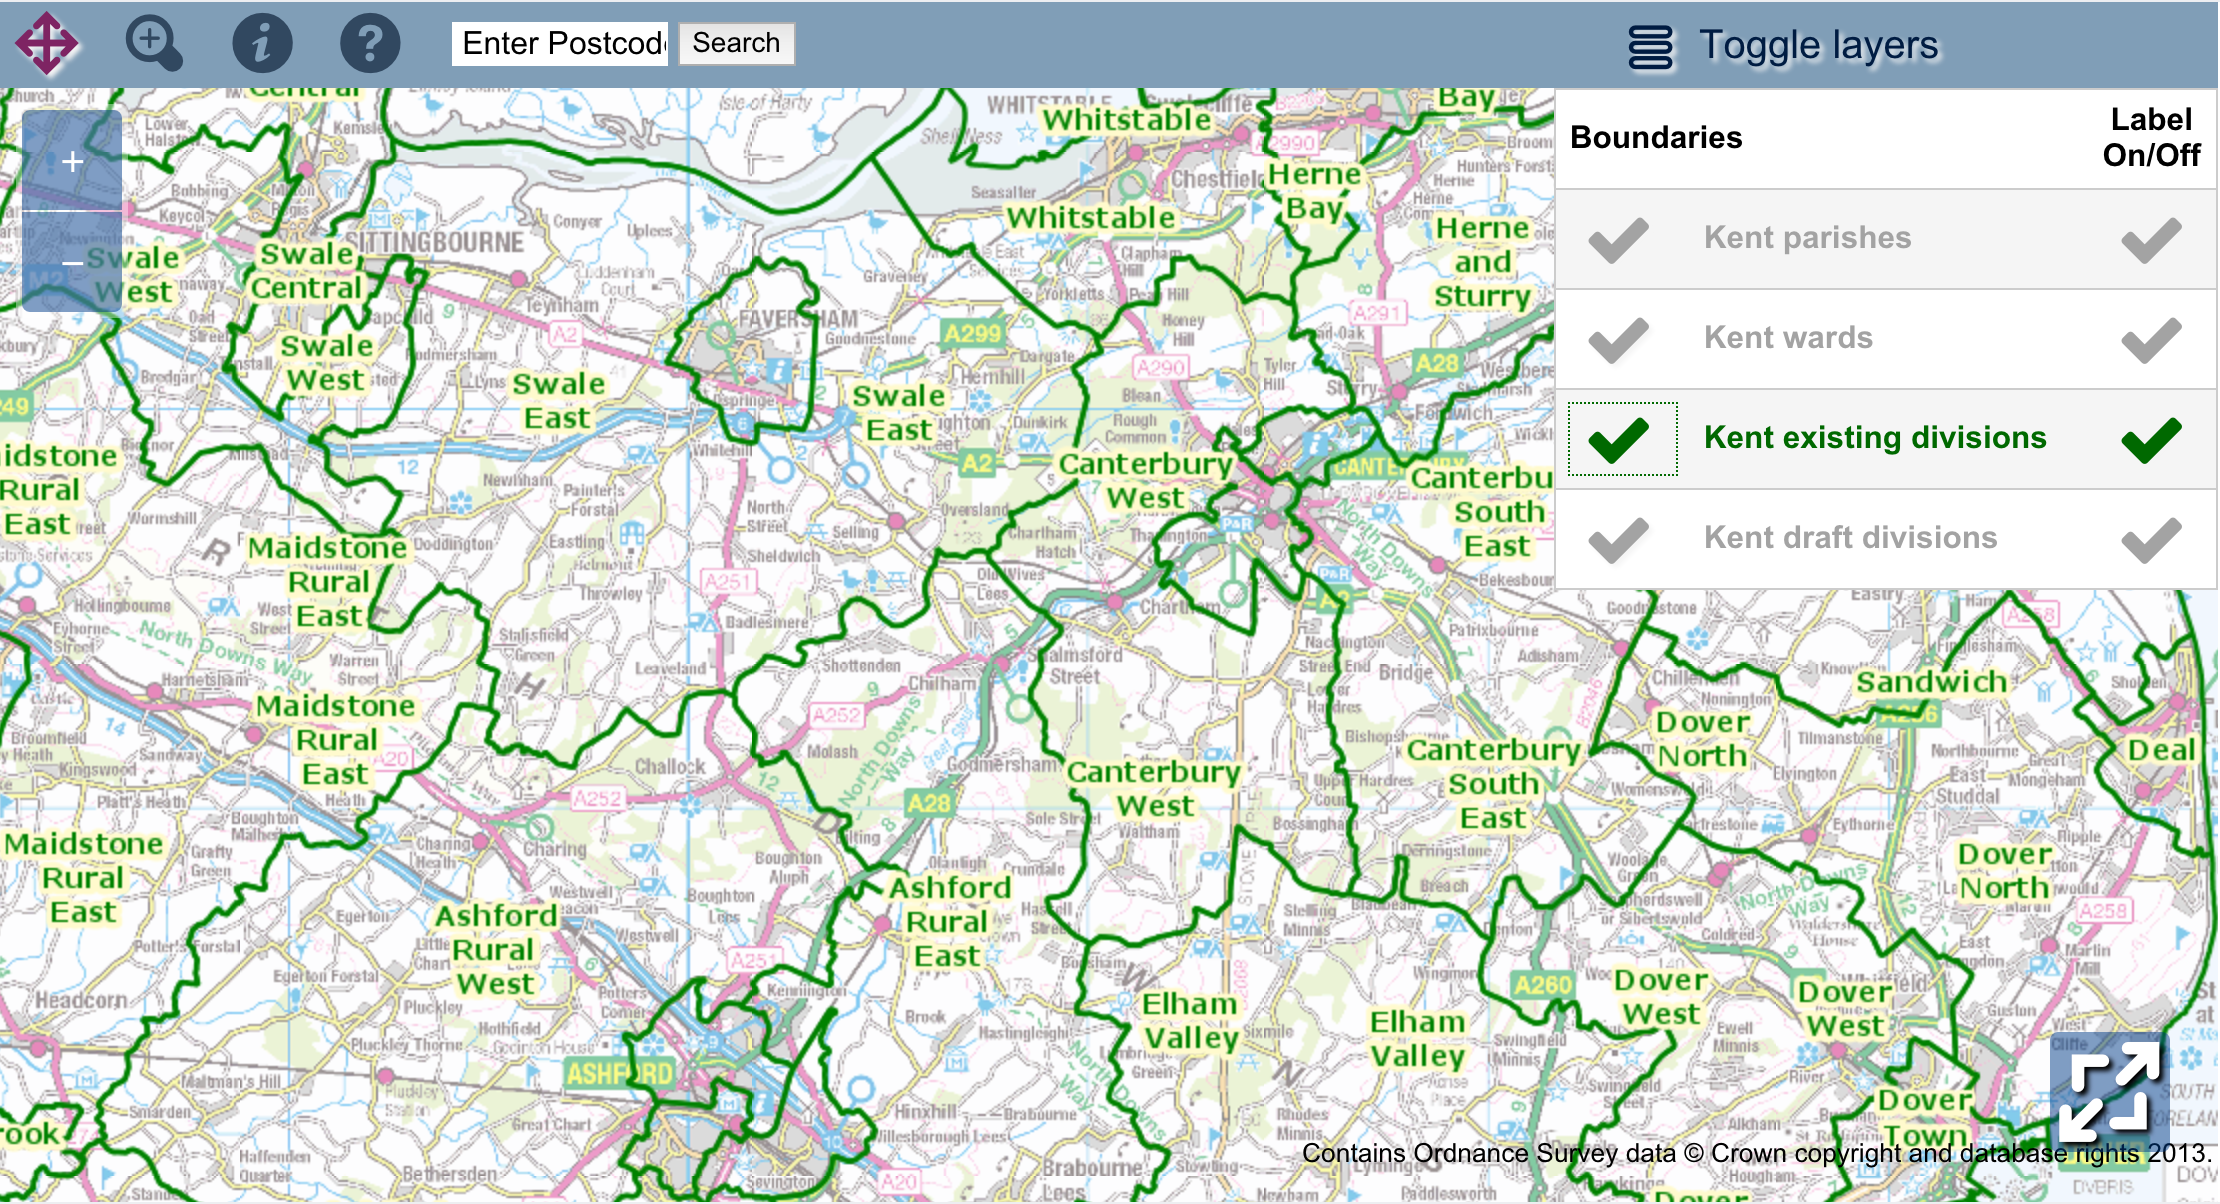Enable the Kent draft divisions layer
Viewport: 2220px width, 1204px height.
[1619, 539]
